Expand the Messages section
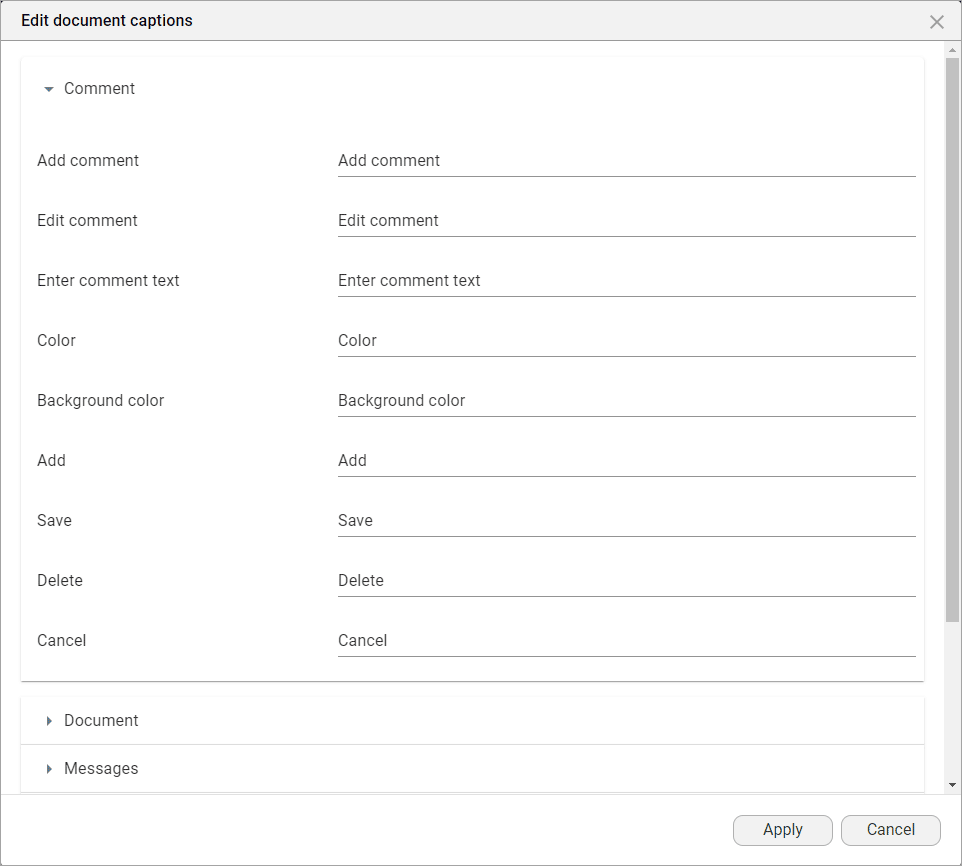Screen dimensions: 962x866 [49, 769]
